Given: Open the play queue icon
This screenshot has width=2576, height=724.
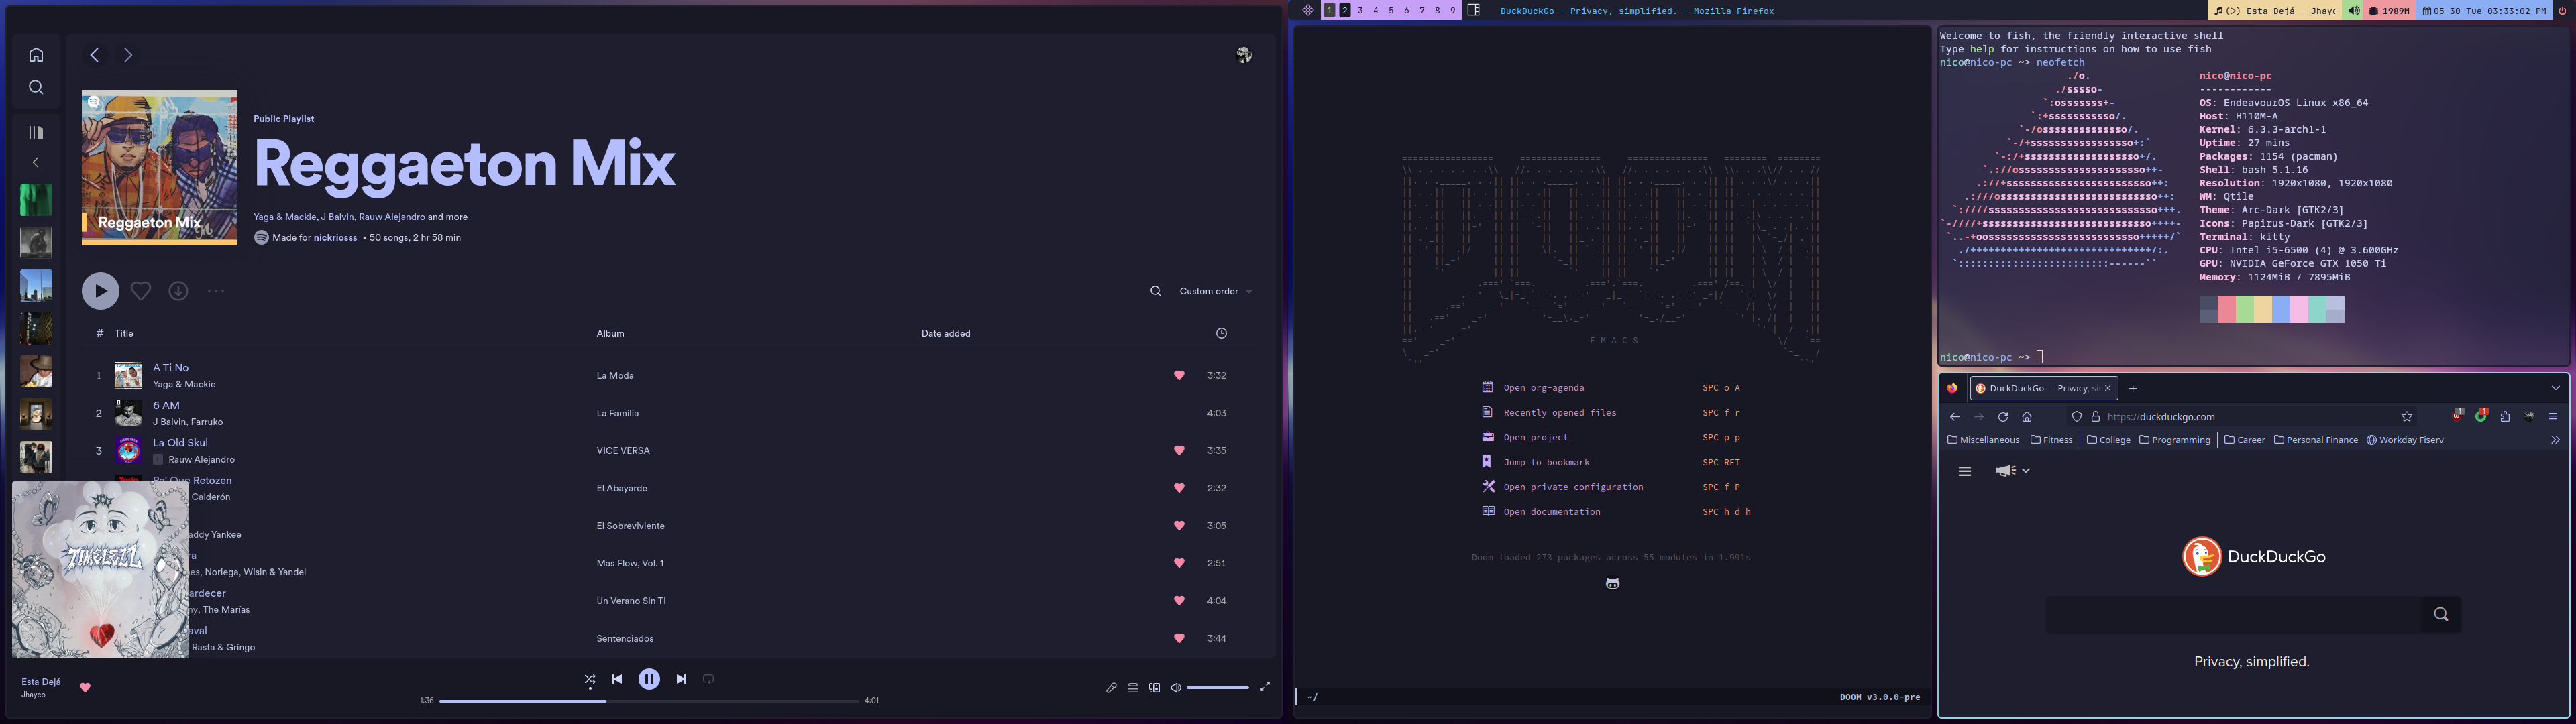Looking at the screenshot, I should (1133, 688).
